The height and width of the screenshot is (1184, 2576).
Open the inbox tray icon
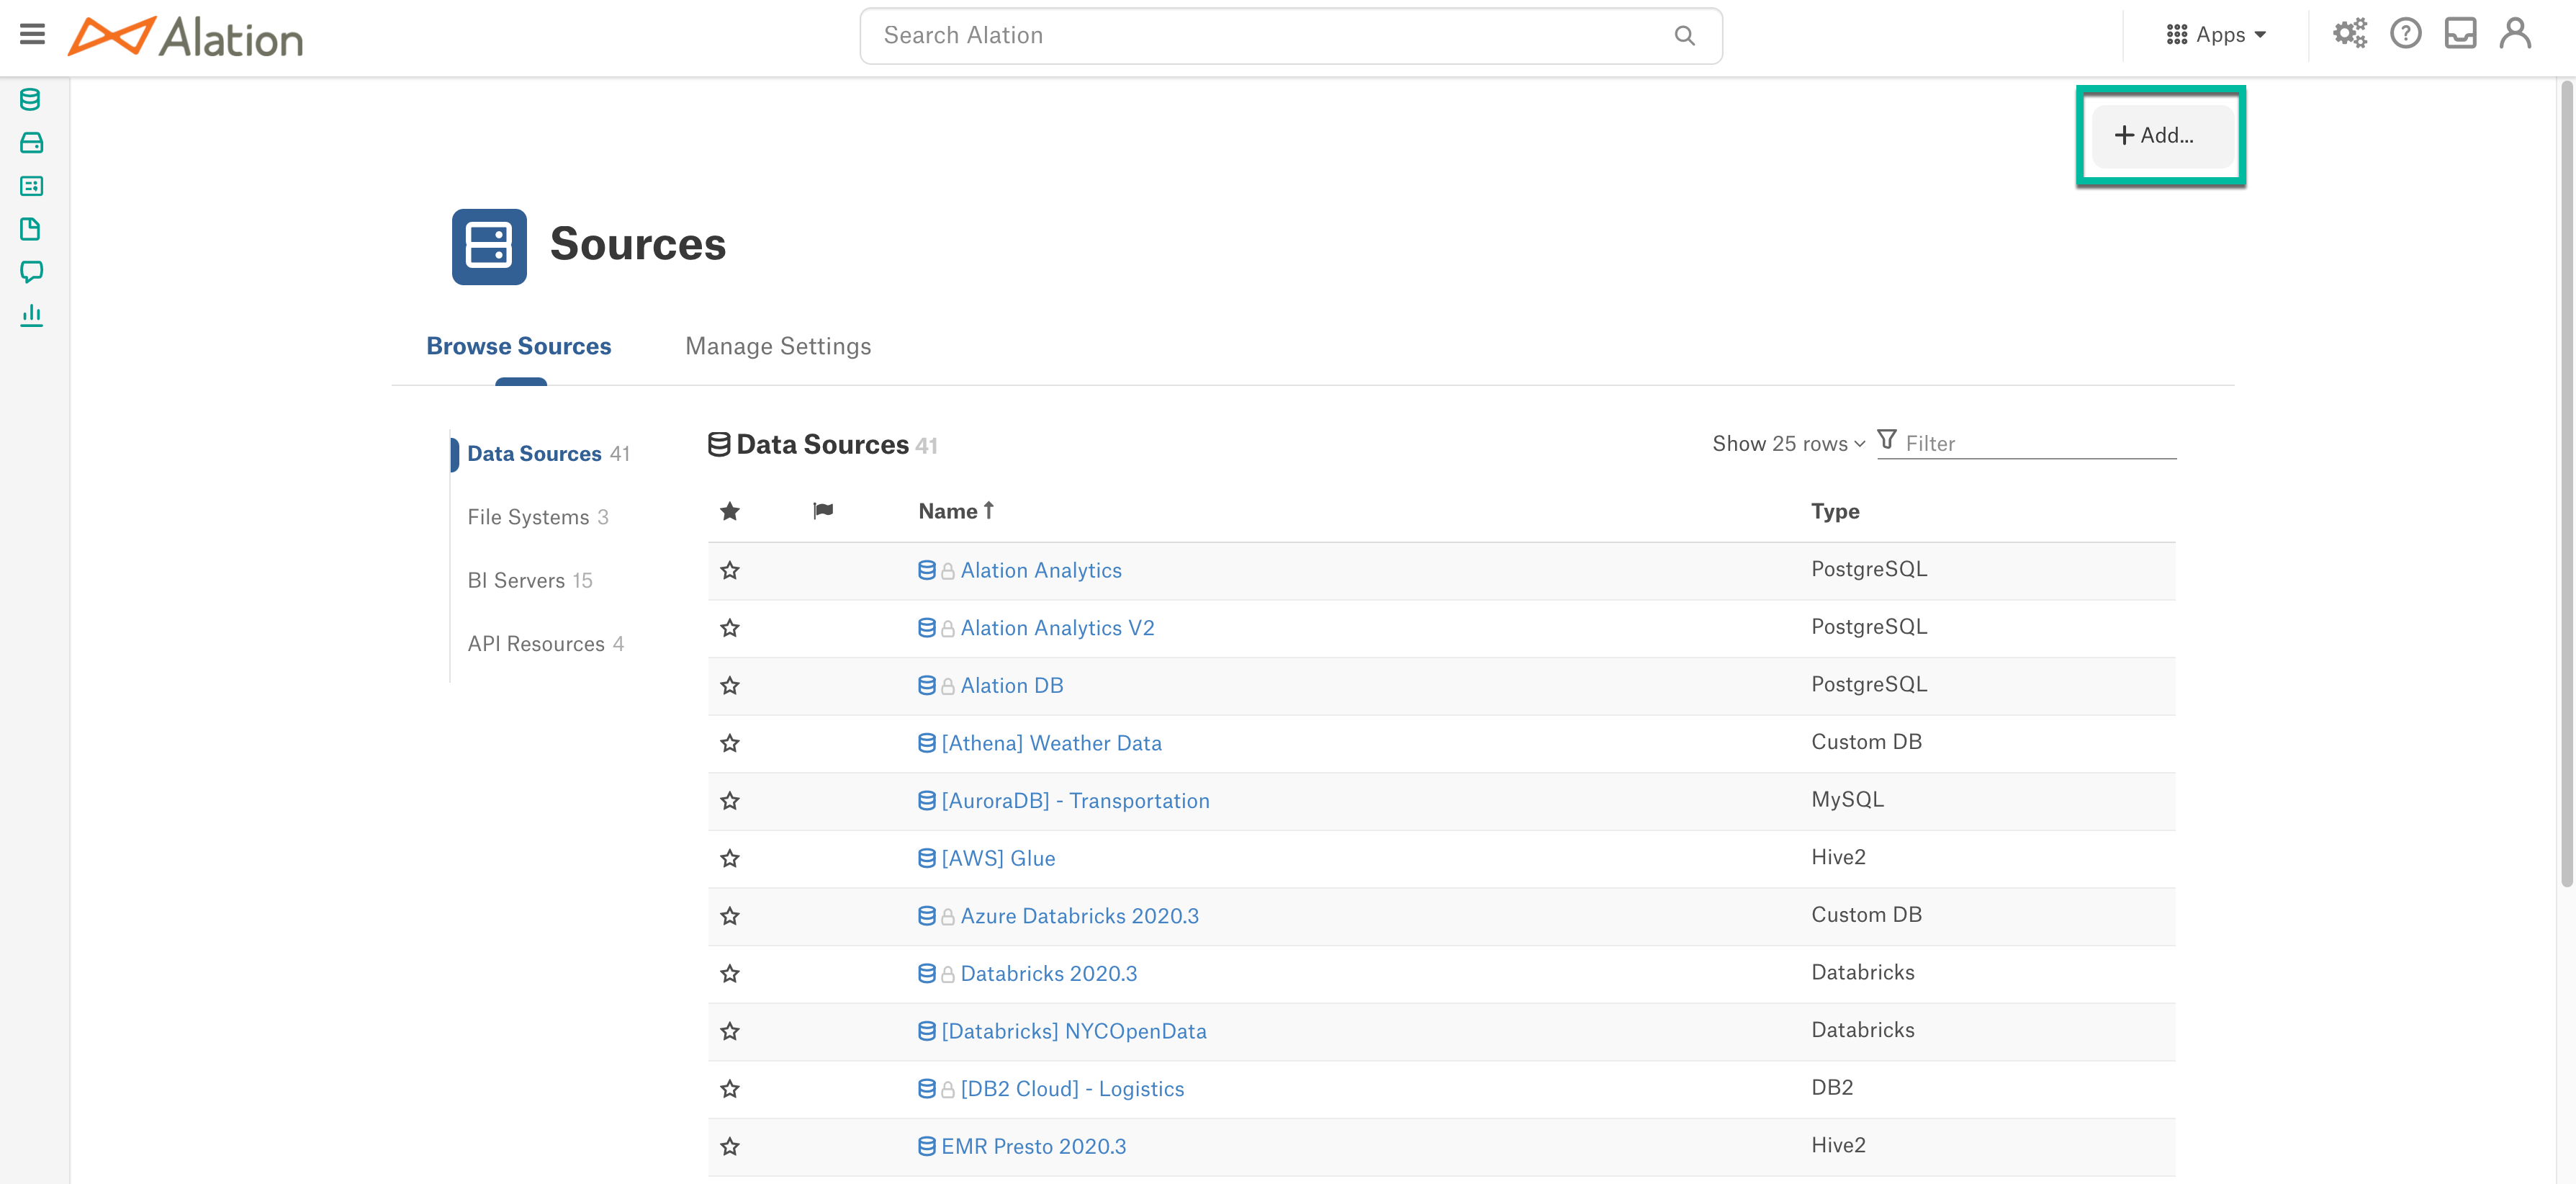(x=2460, y=34)
